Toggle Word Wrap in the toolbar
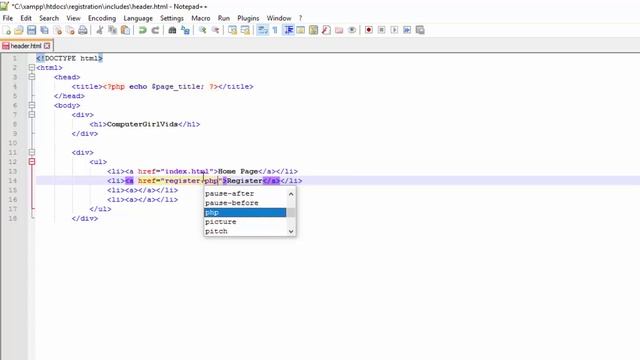The image size is (640, 360). pos(262,30)
